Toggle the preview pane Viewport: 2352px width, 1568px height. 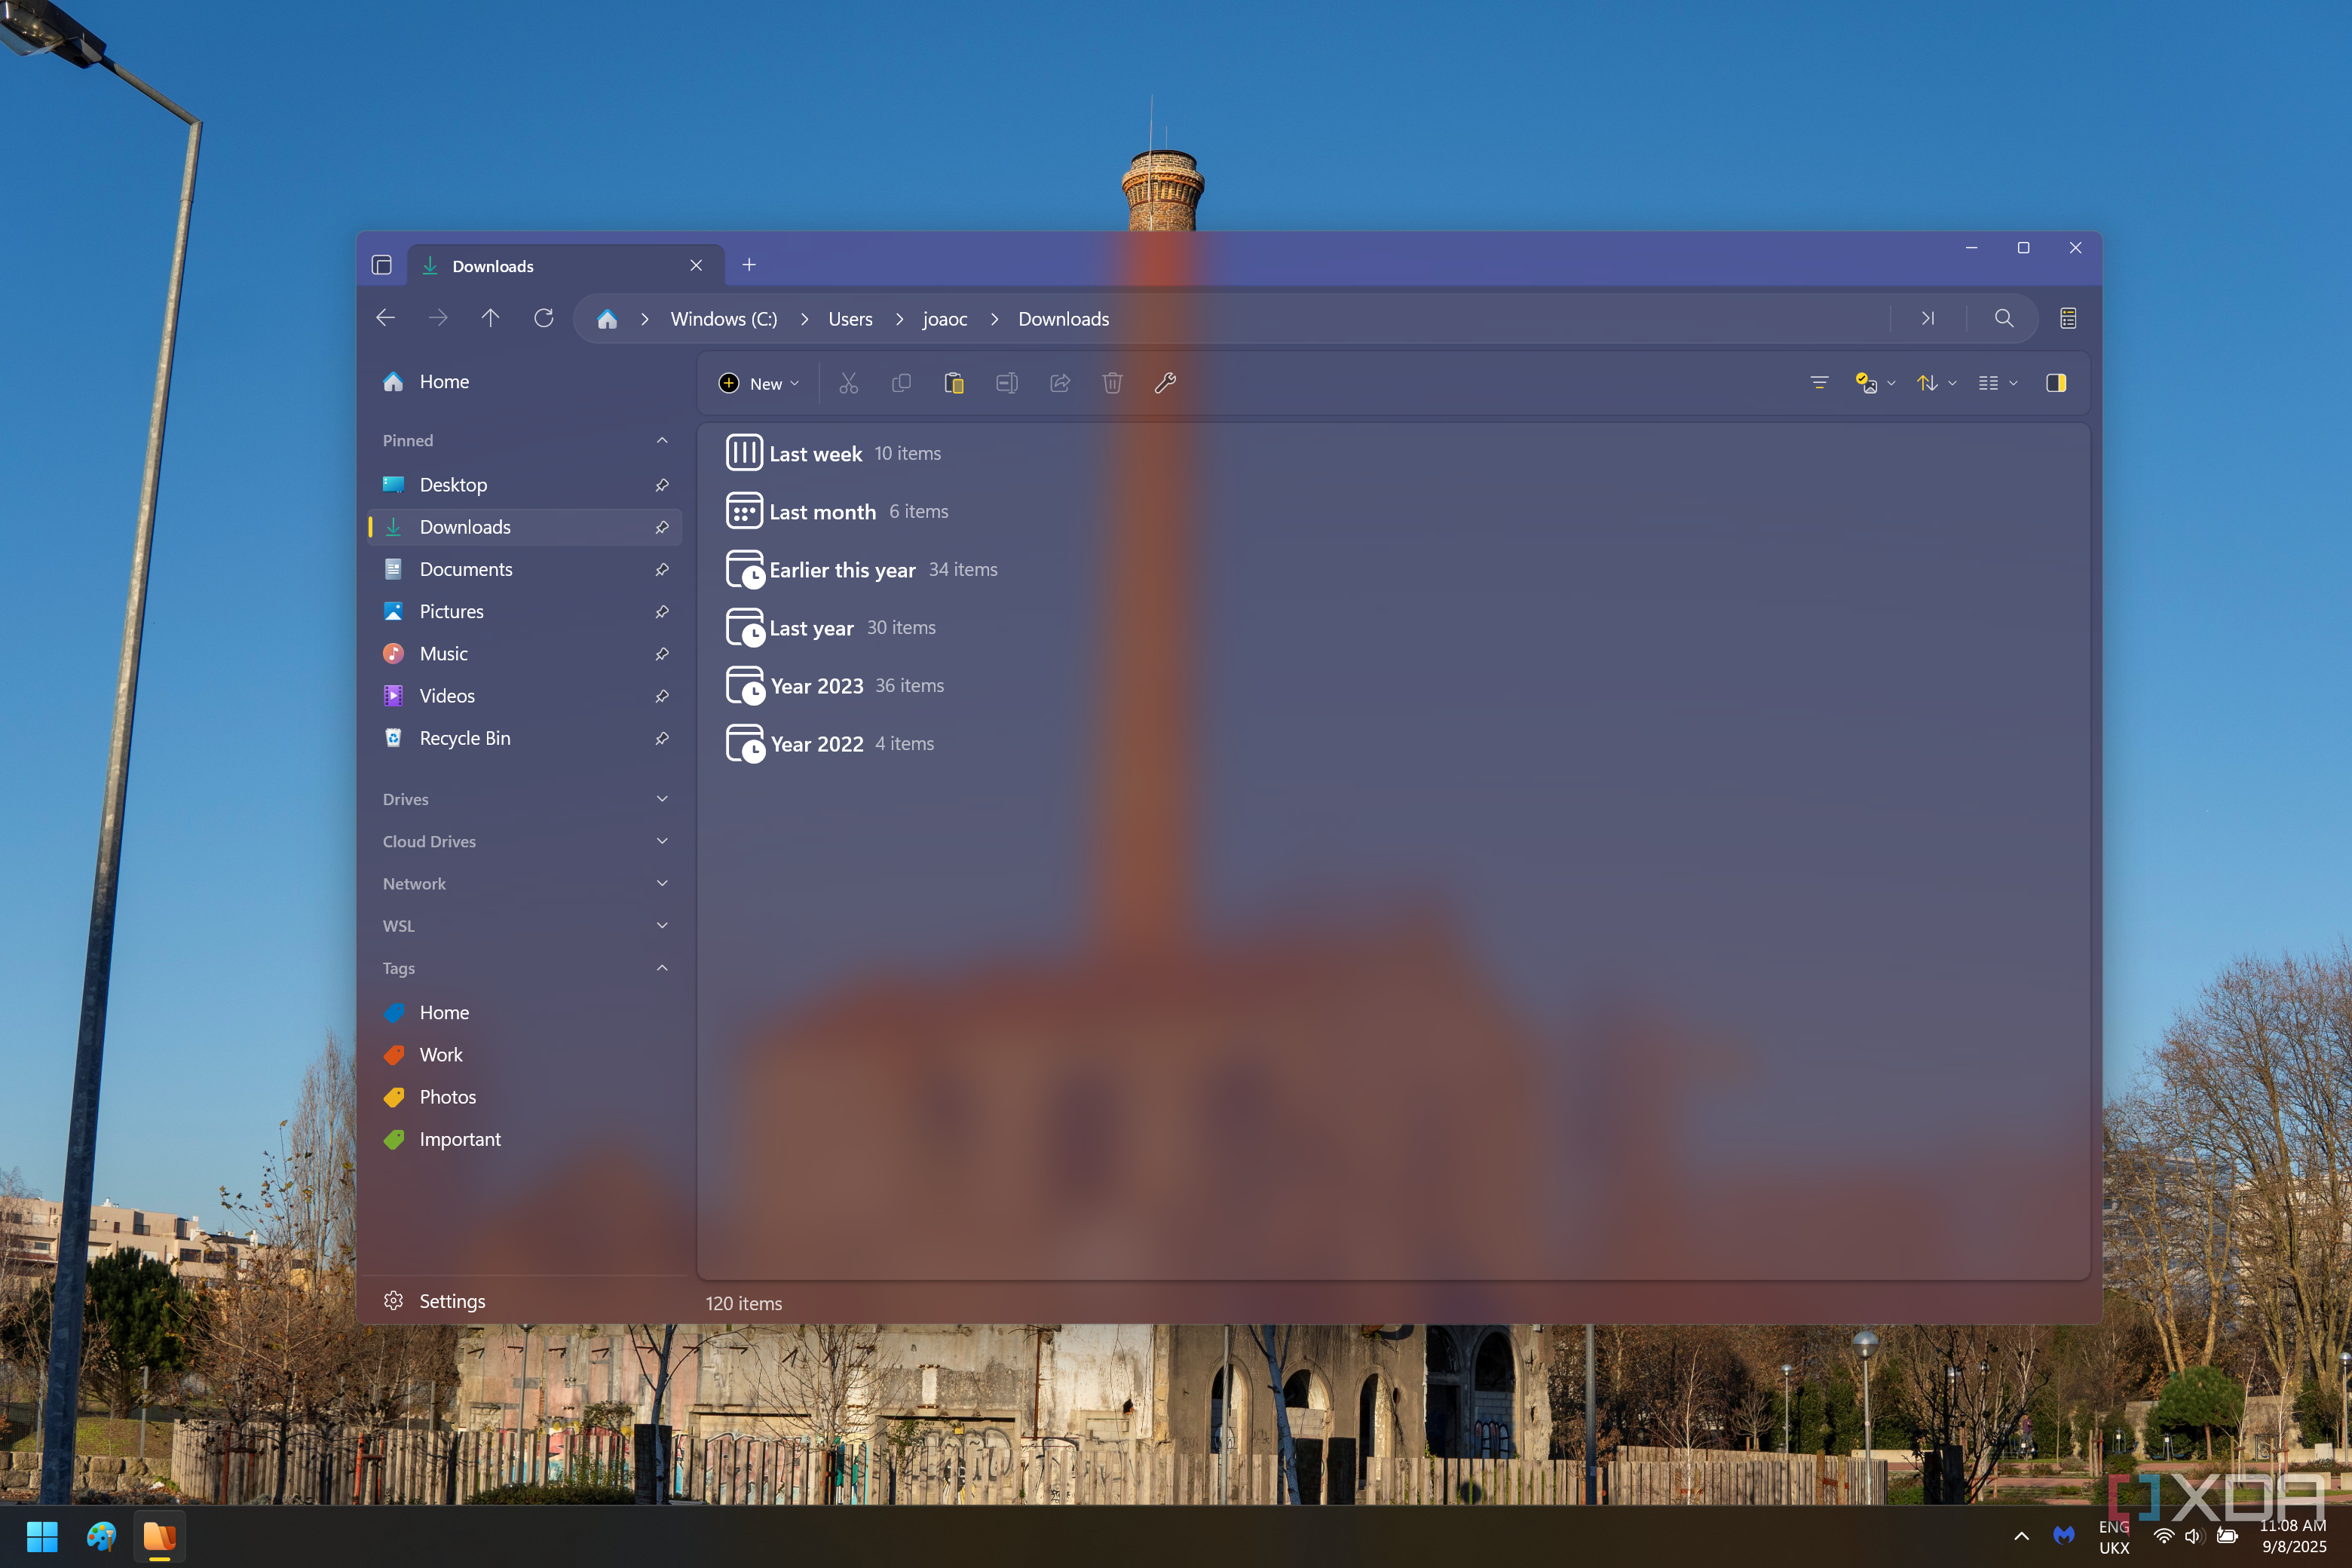point(2056,383)
